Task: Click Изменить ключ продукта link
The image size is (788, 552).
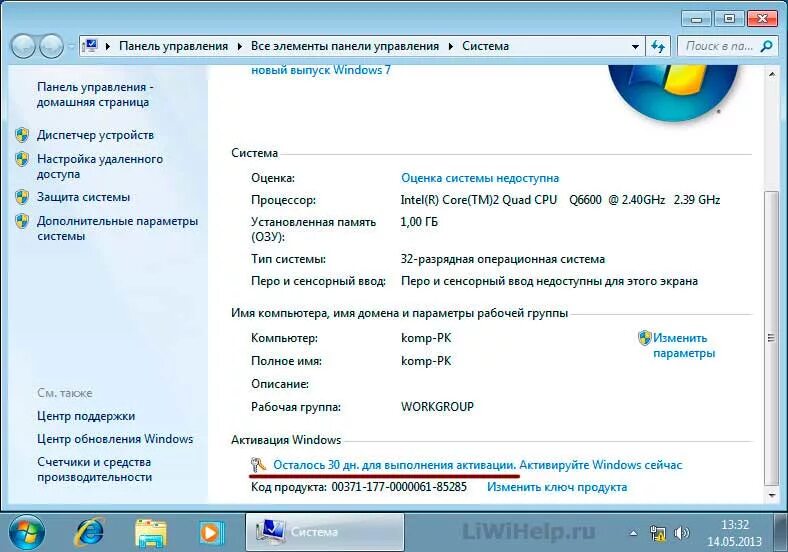Action: [x=557, y=487]
